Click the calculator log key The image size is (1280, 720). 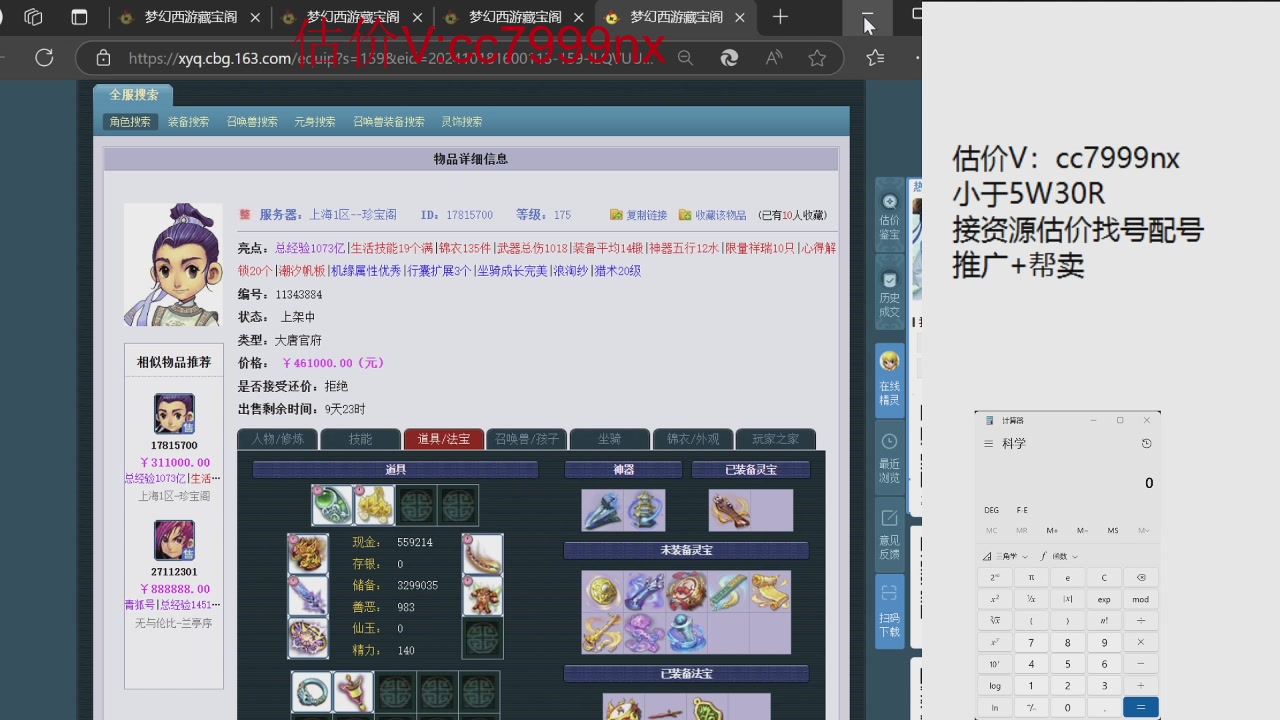click(995, 685)
